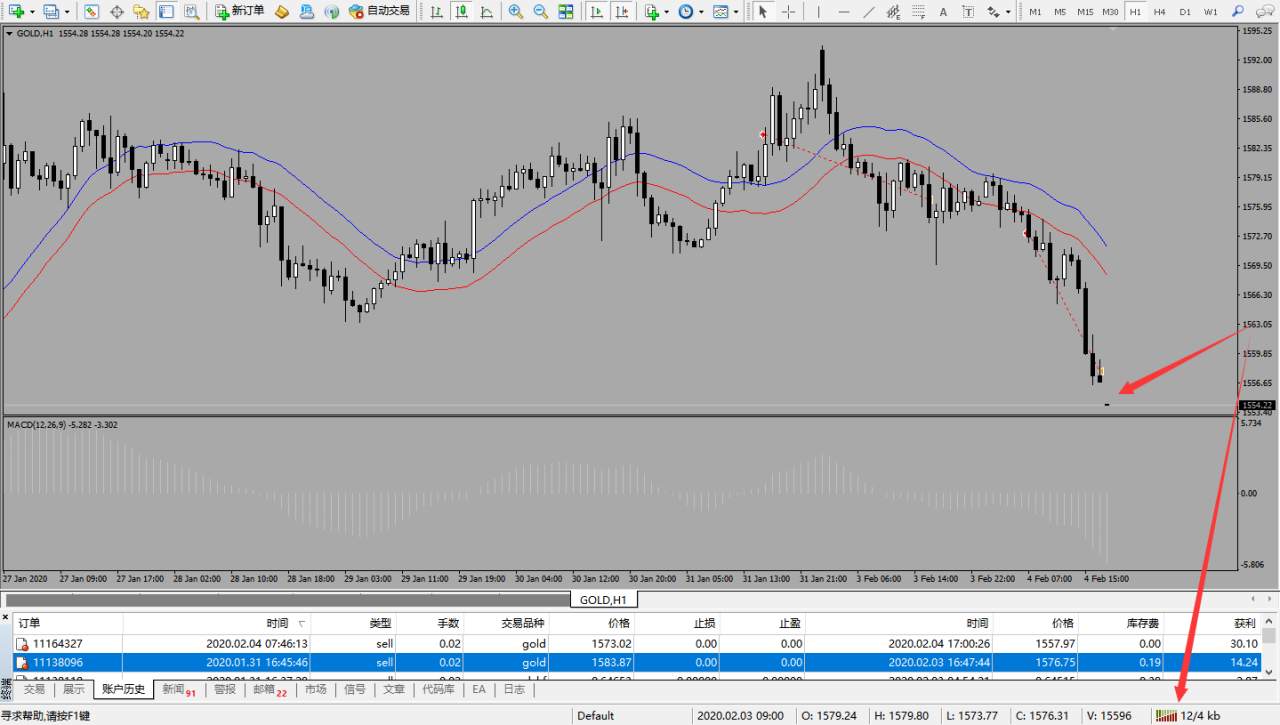Screen dimensions: 1280x725
Task: Switch chart to candlestick mode
Action: [x=461, y=12]
